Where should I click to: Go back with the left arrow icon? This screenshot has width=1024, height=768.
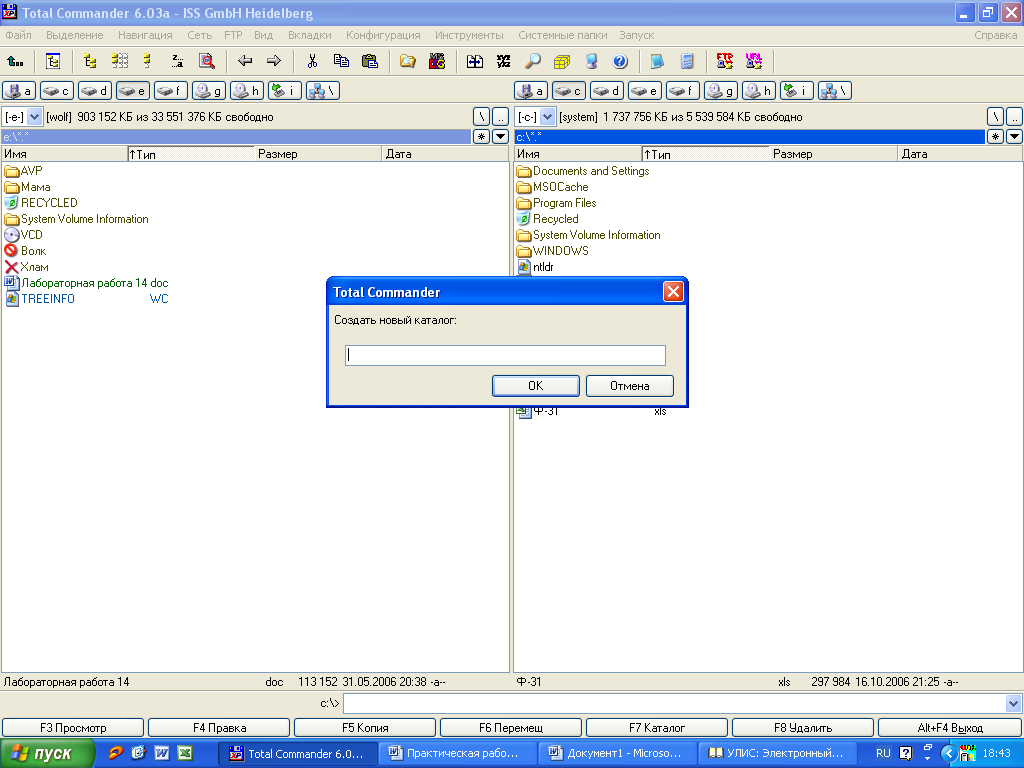(x=245, y=61)
